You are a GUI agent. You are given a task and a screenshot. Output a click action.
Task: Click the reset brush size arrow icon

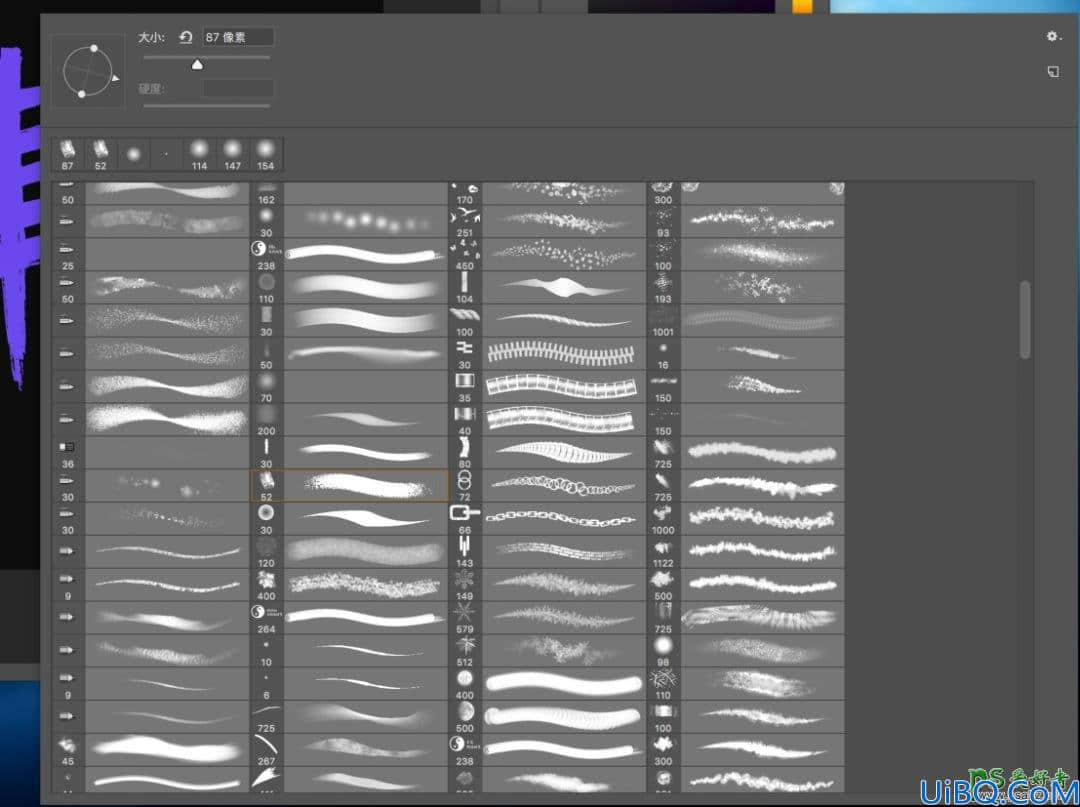click(185, 37)
